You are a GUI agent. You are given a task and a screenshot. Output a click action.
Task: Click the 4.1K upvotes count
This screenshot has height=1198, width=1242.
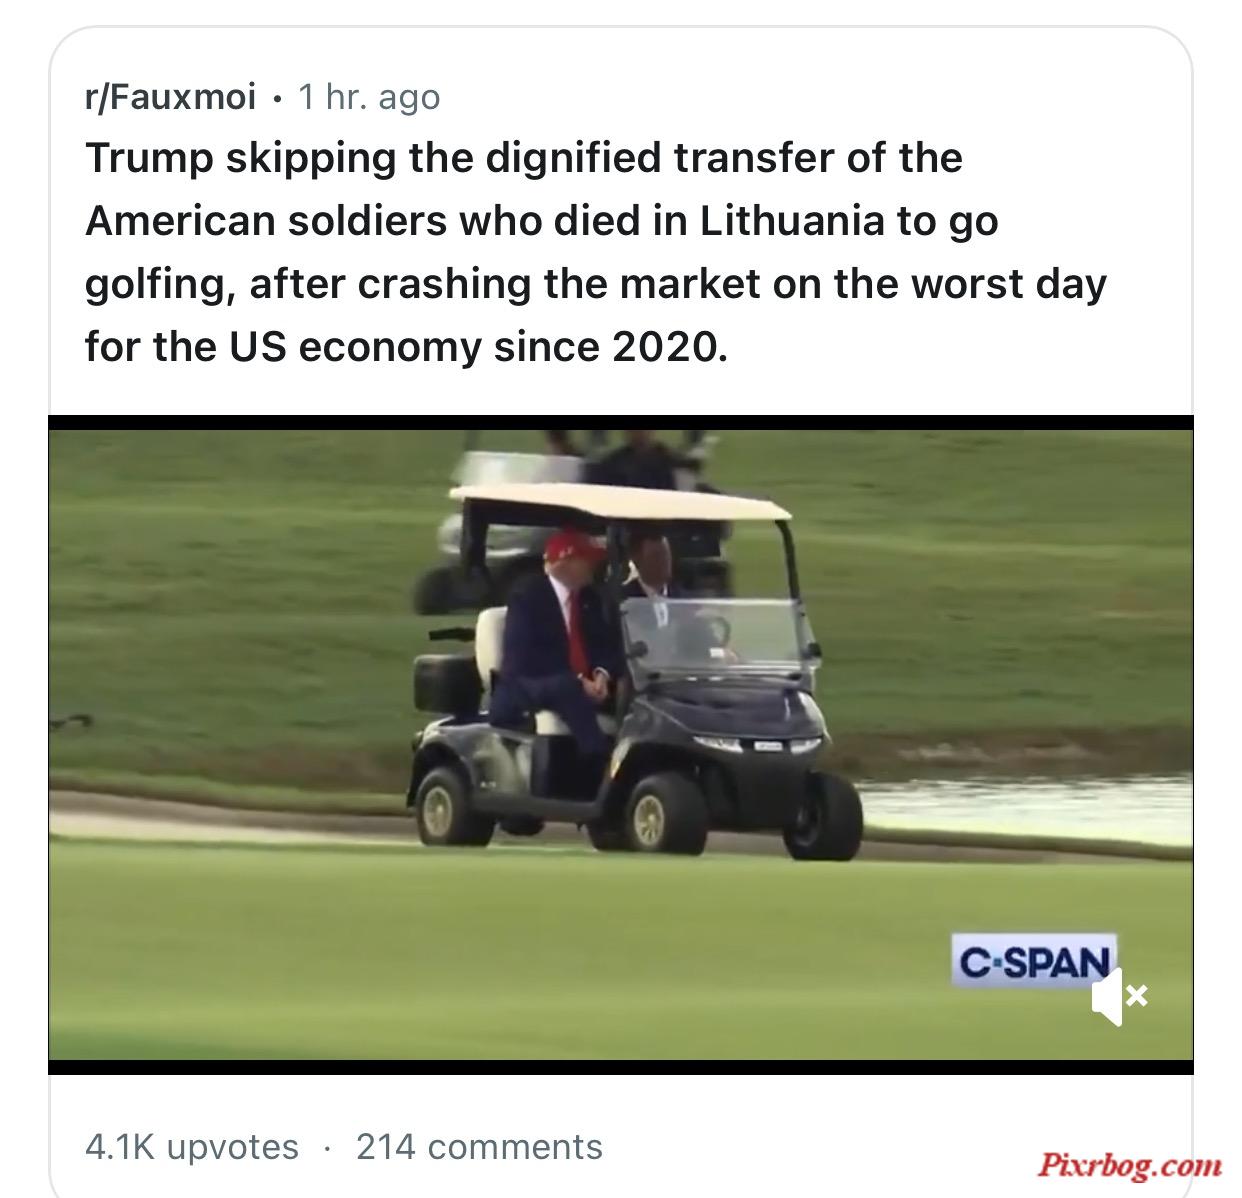(x=192, y=1146)
